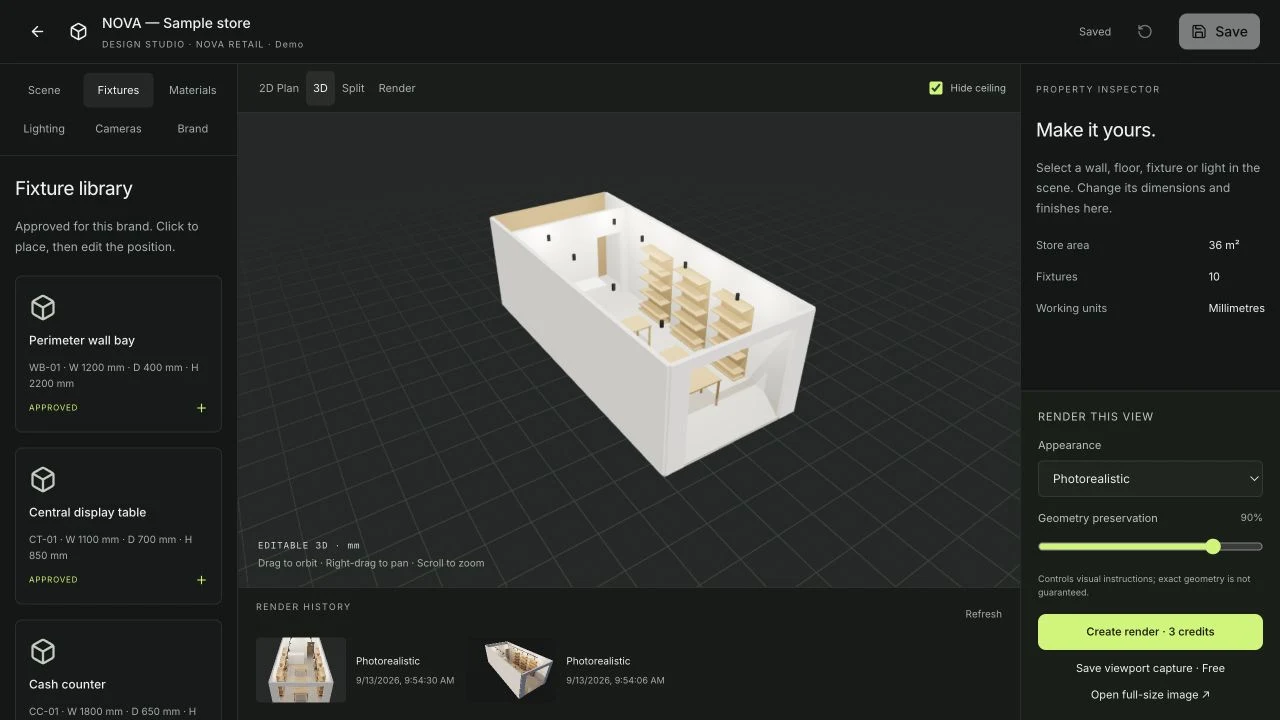Click the 90% geometry preservation value
The height and width of the screenshot is (720, 1280).
pyautogui.click(x=1251, y=518)
